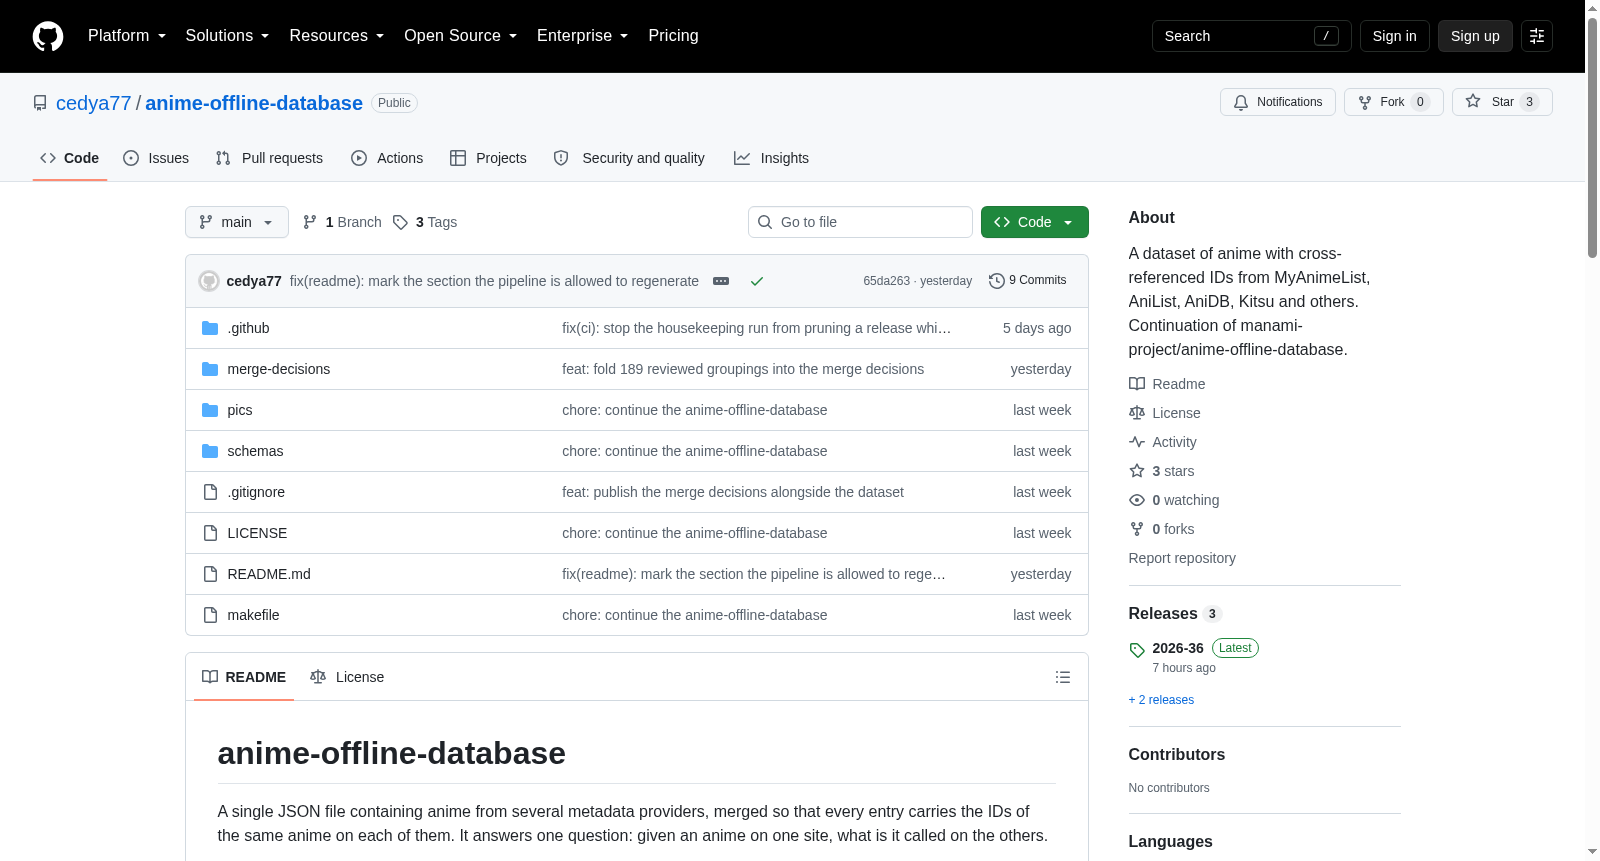Switch to the Insights tab

(771, 158)
